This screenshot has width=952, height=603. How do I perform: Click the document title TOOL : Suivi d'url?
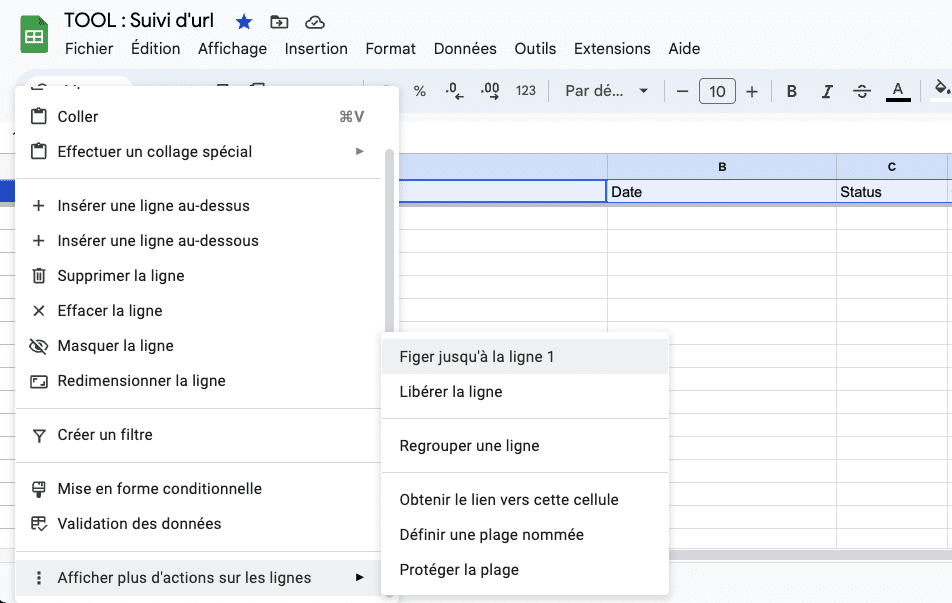point(139,21)
